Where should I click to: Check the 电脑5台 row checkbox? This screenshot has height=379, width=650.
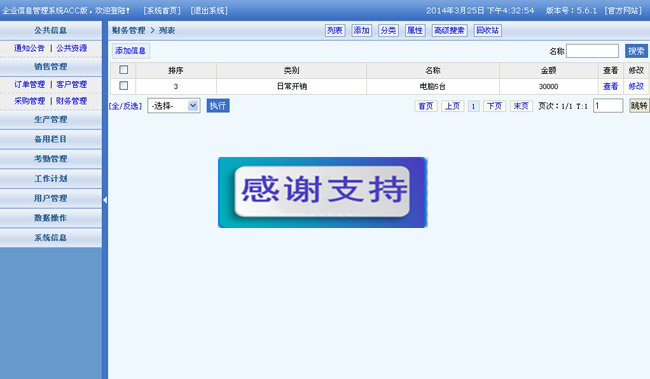pos(124,85)
